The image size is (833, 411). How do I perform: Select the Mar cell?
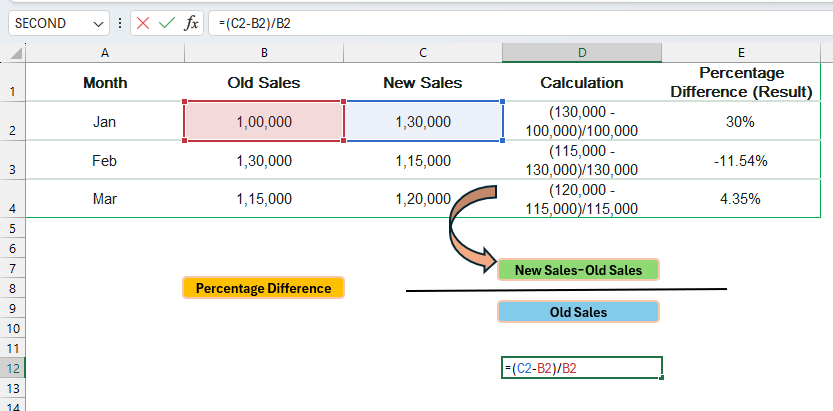tap(105, 199)
